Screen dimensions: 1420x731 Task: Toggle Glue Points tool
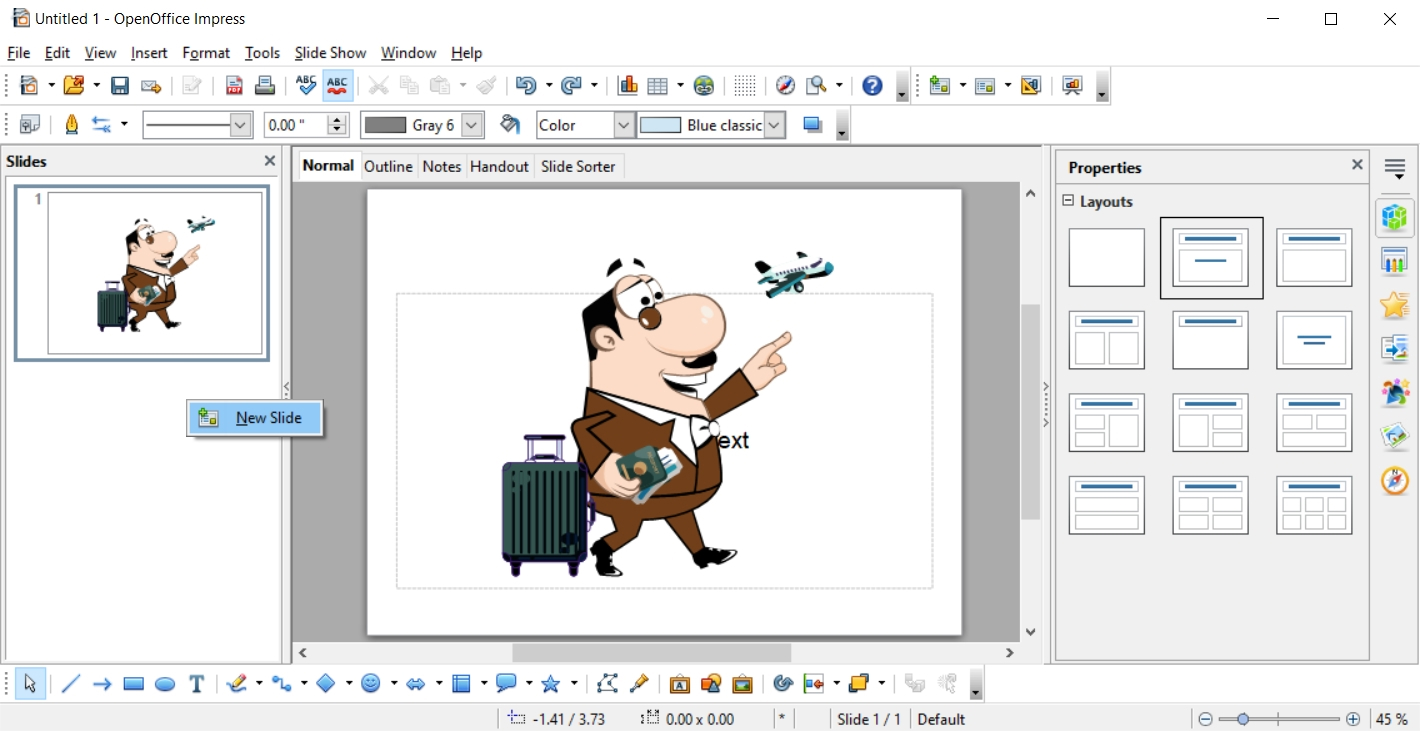[639, 684]
